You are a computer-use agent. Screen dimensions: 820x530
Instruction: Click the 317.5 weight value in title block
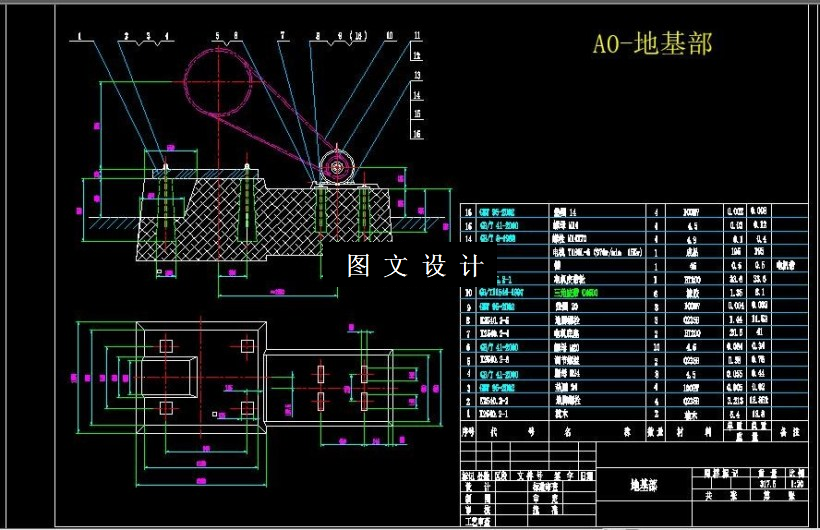tap(768, 484)
